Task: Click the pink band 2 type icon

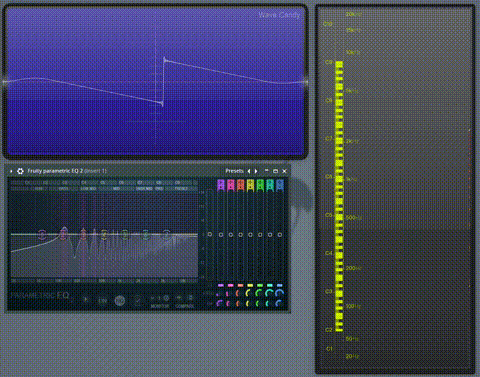Action: (x=231, y=185)
